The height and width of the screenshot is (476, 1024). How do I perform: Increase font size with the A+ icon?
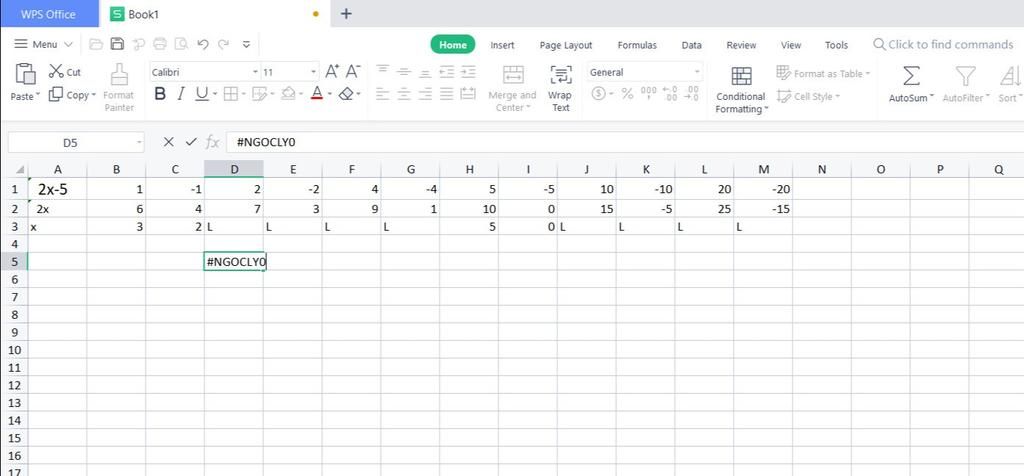click(x=332, y=71)
